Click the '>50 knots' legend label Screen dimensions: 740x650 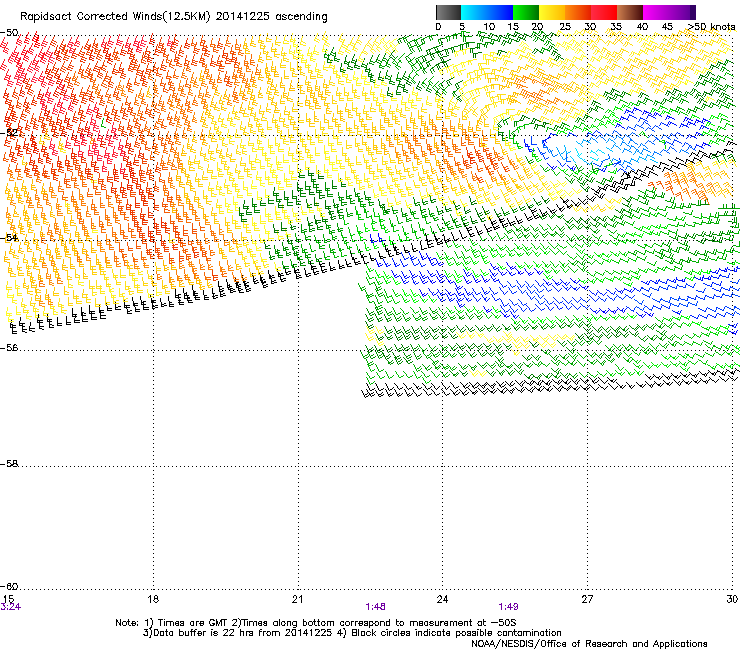pyautogui.click(x=711, y=27)
